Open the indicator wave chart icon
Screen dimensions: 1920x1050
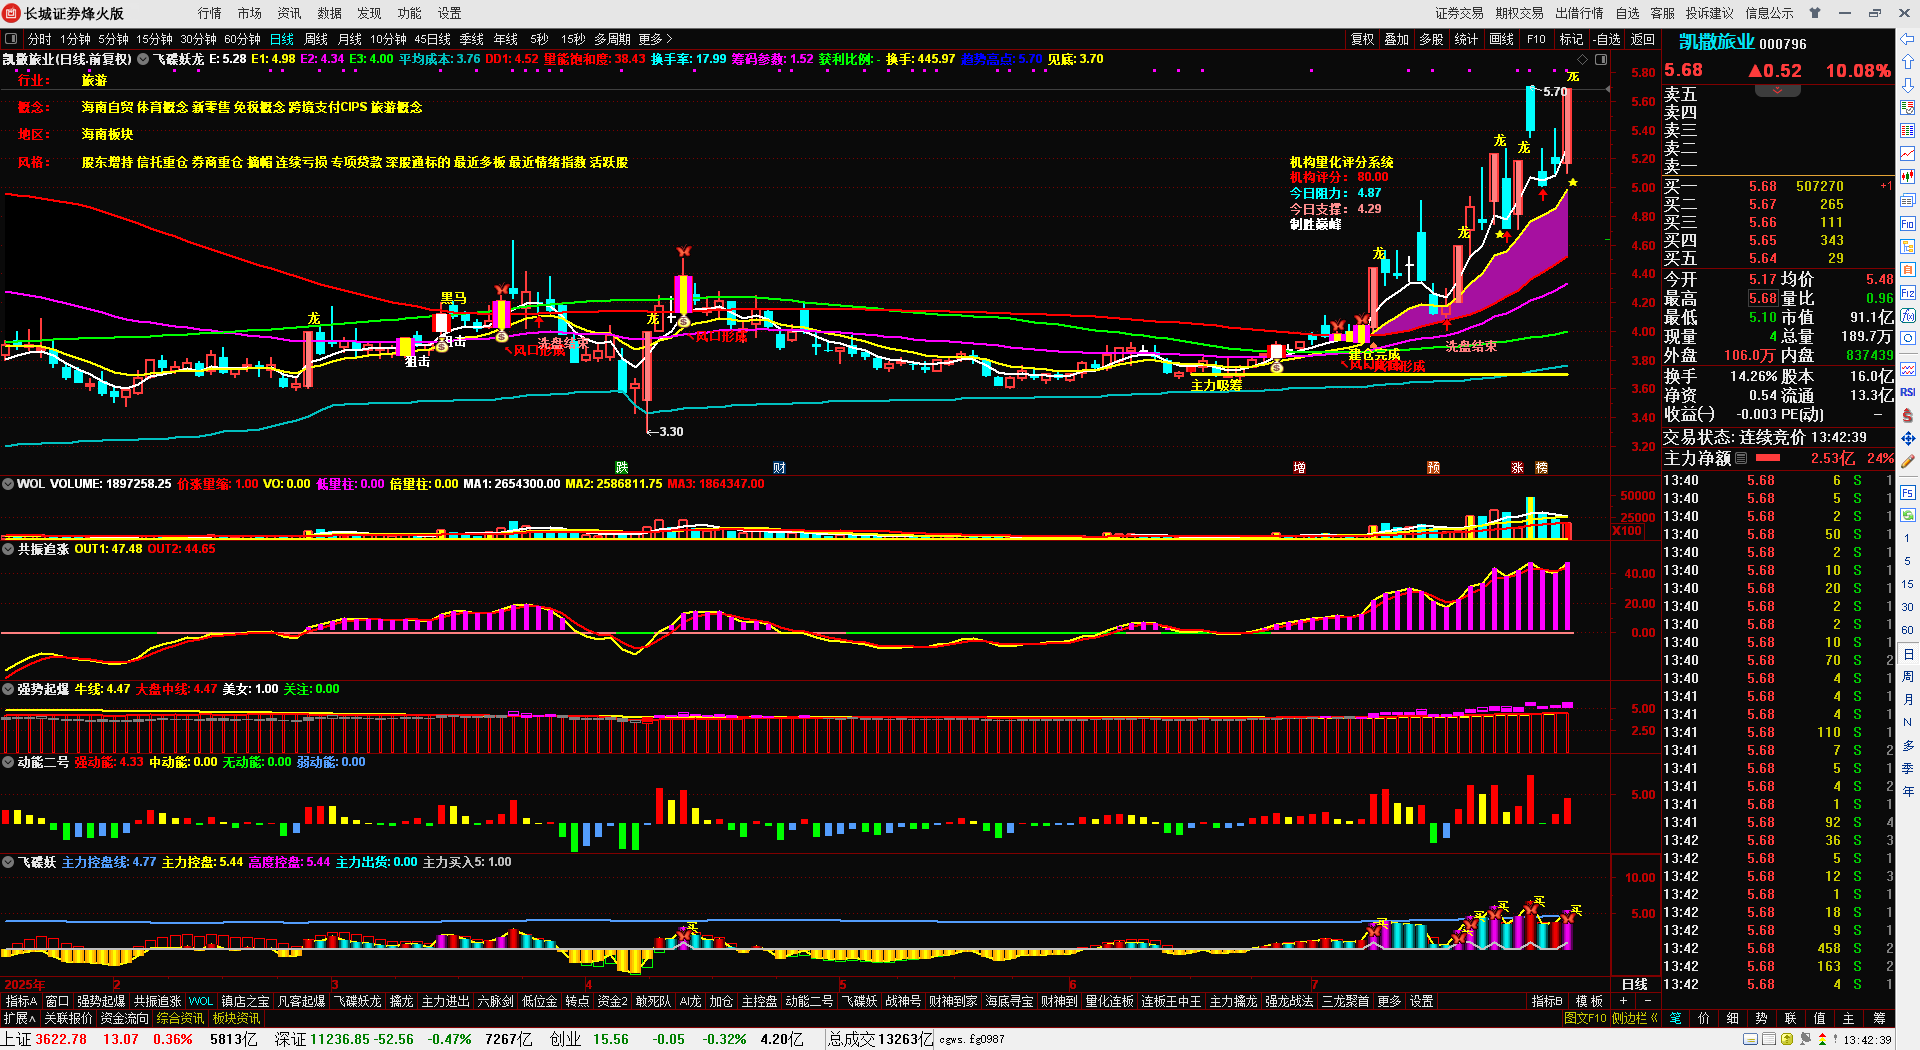(x=1908, y=369)
